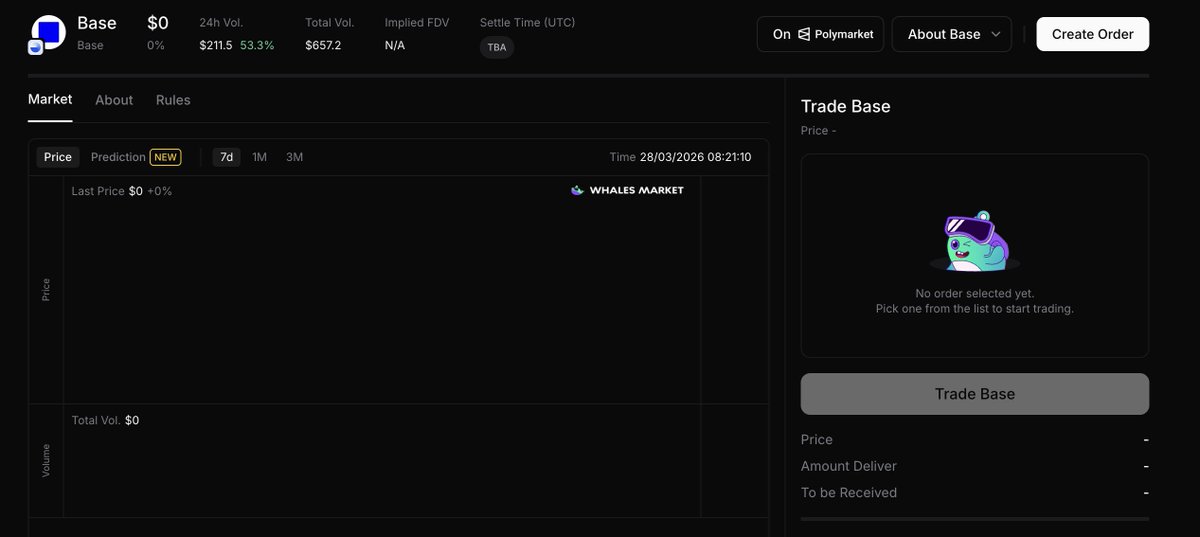This screenshot has width=1200, height=537.
Task: Click the disabled Trade Base button
Action: point(975,394)
